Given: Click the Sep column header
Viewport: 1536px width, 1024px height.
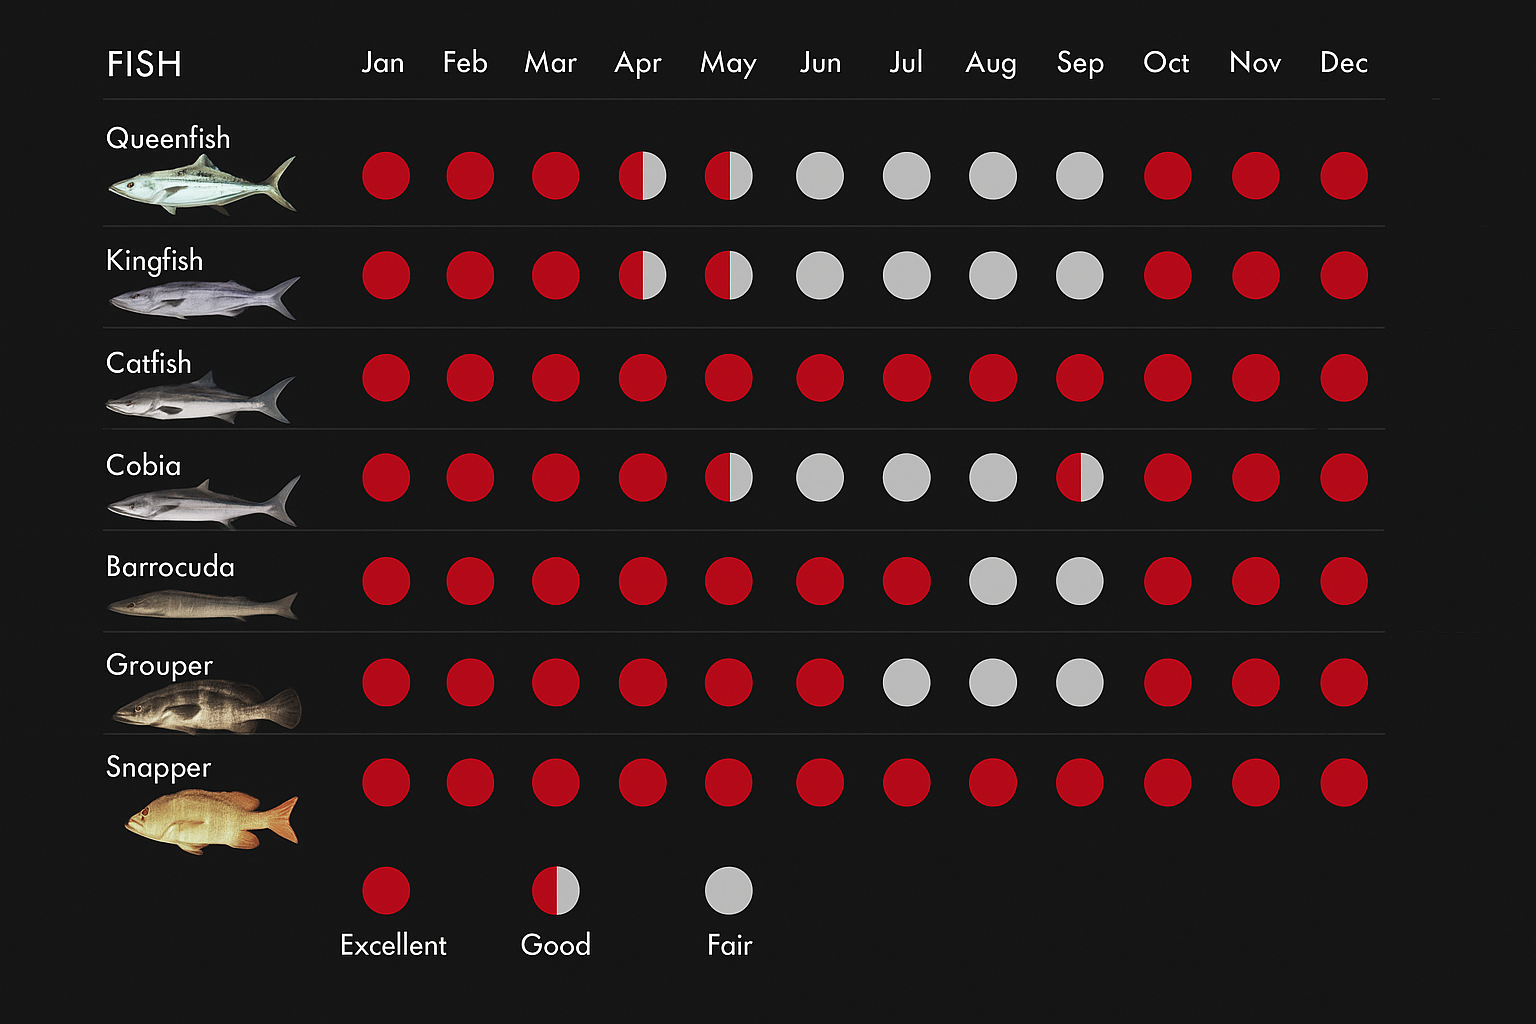Looking at the screenshot, I should coord(1080,63).
